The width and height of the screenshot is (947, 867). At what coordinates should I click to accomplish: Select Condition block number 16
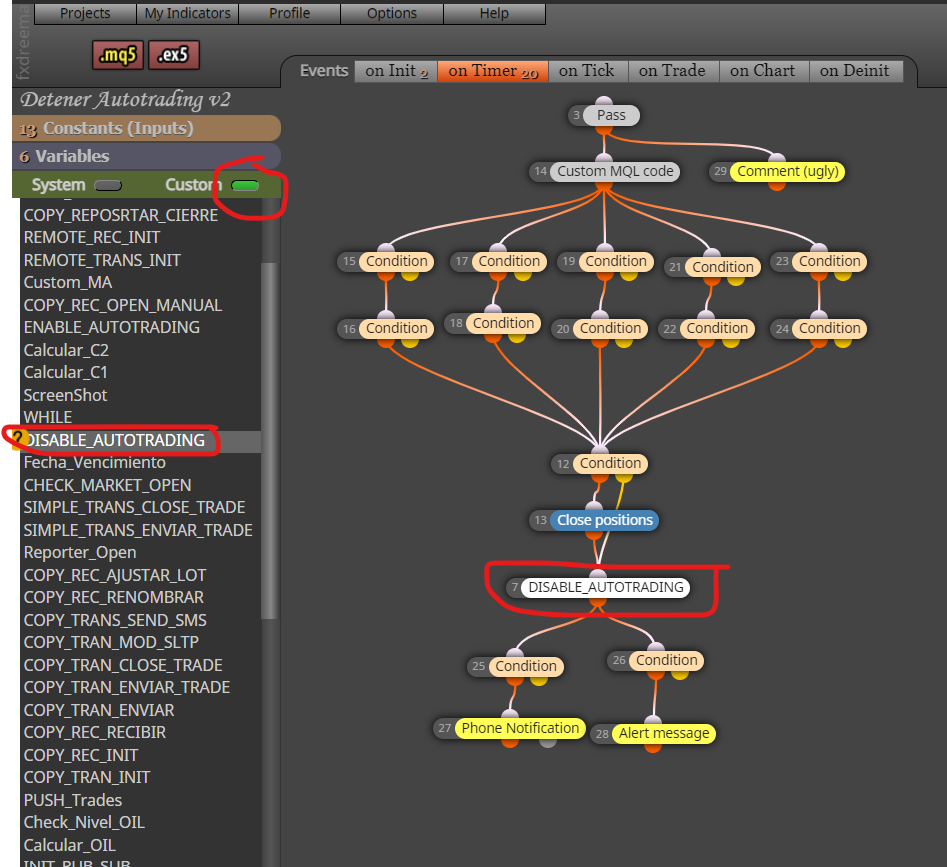click(396, 328)
